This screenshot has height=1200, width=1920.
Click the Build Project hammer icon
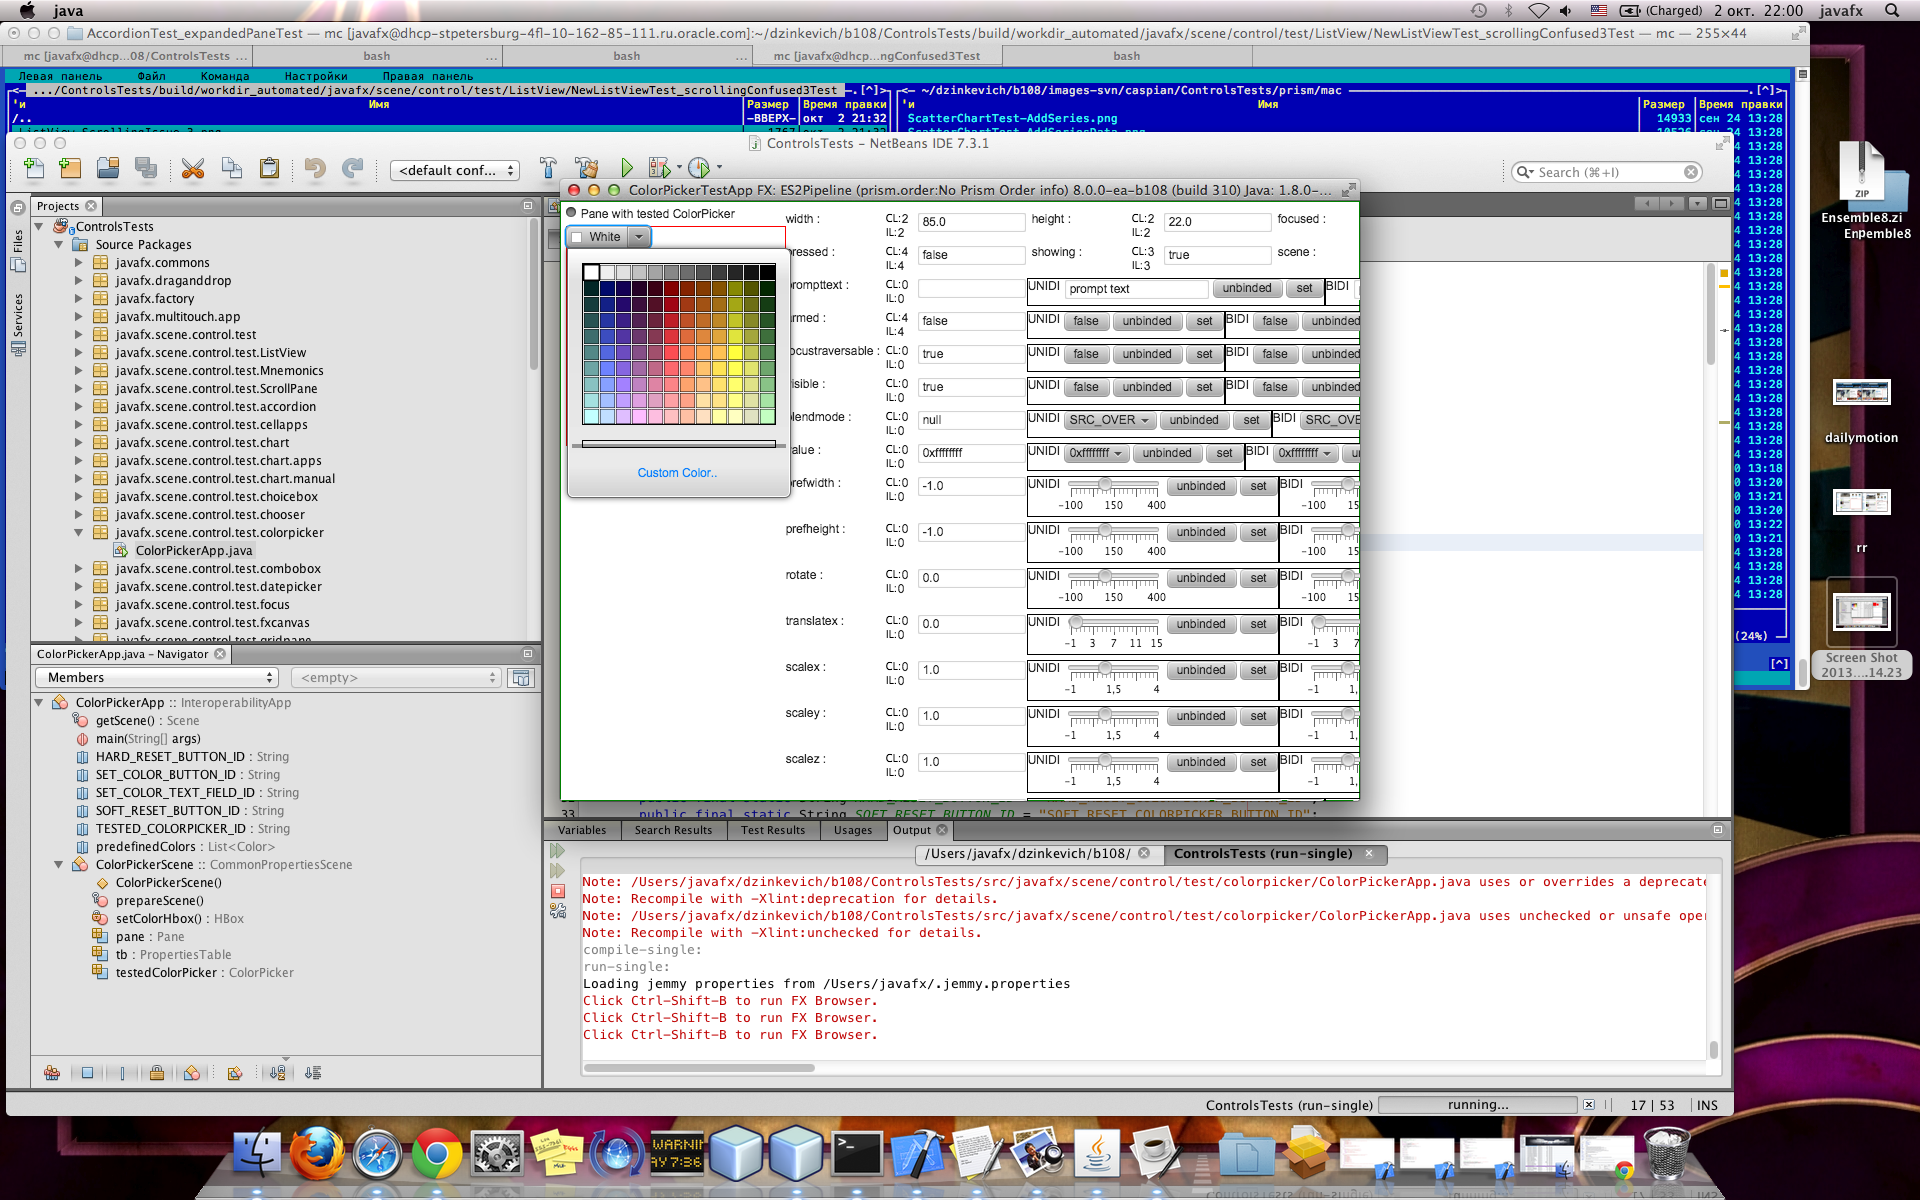pos(548,169)
